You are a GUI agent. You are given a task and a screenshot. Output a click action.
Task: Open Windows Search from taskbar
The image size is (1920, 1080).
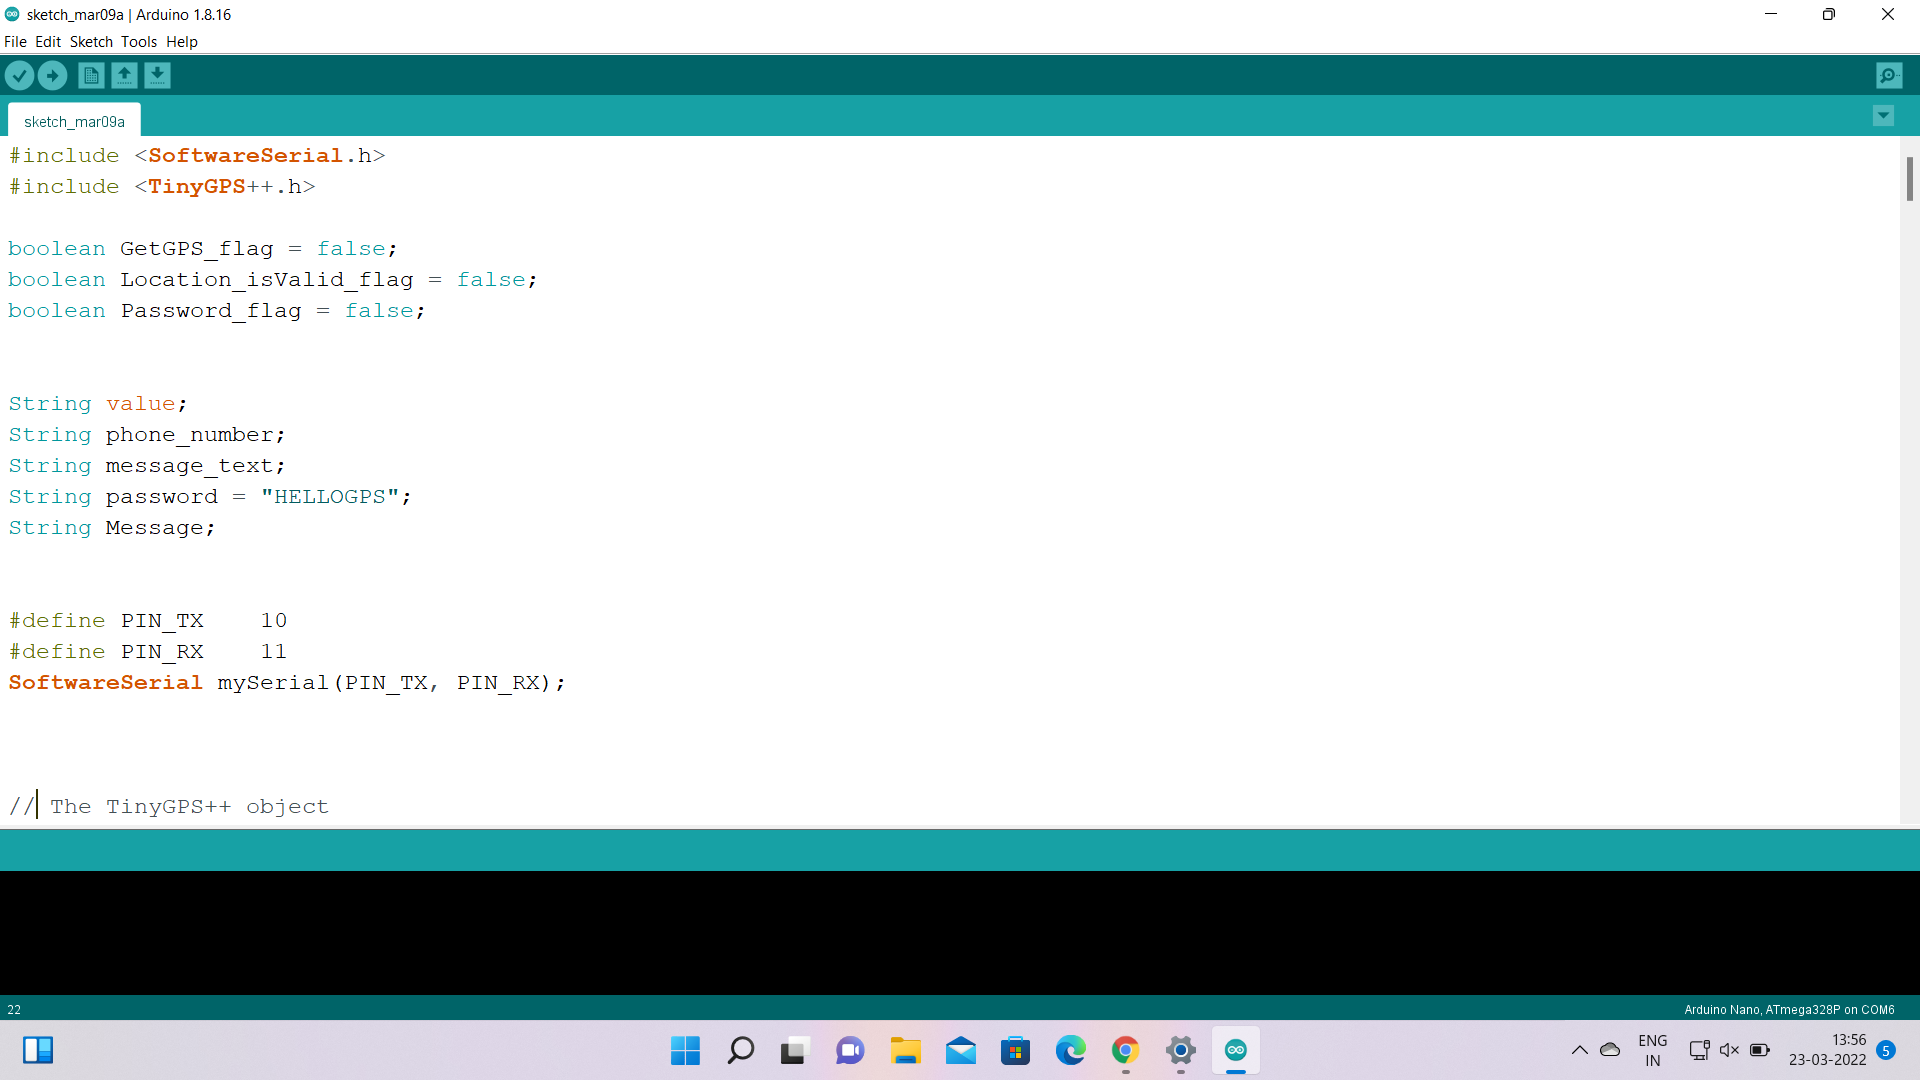(741, 1051)
